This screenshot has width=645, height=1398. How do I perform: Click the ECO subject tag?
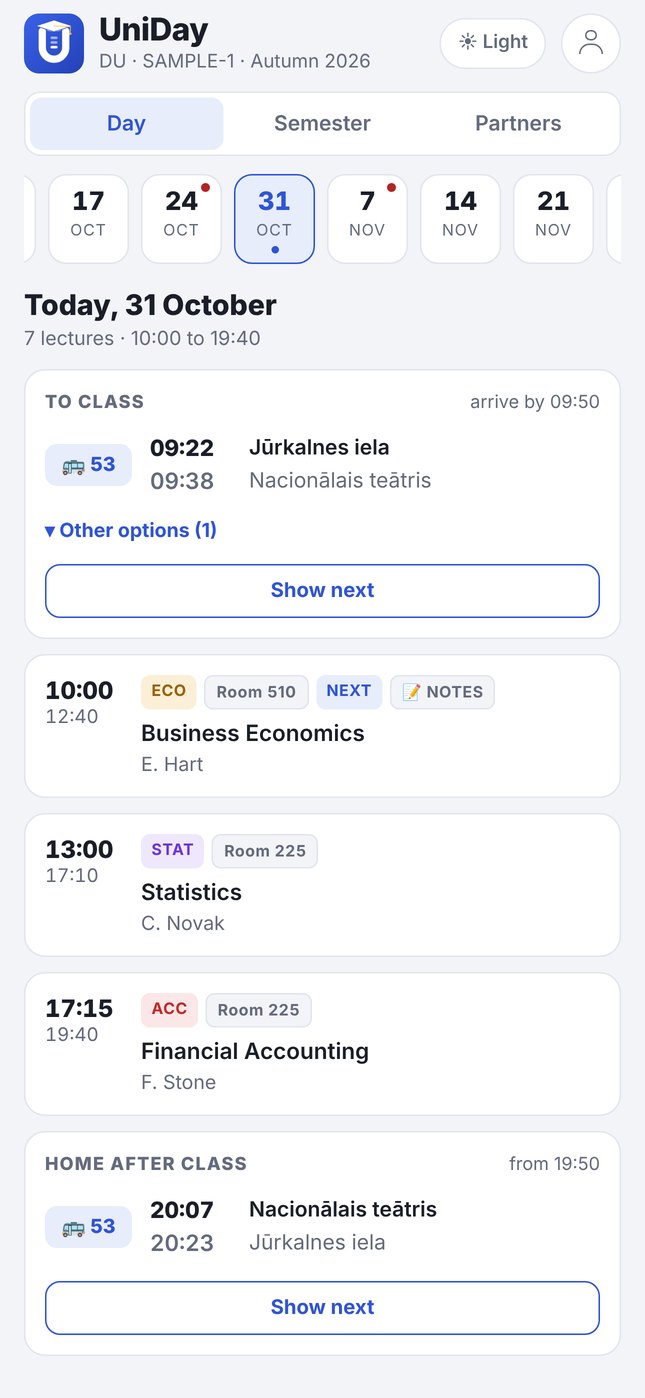(x=169, y=691)
